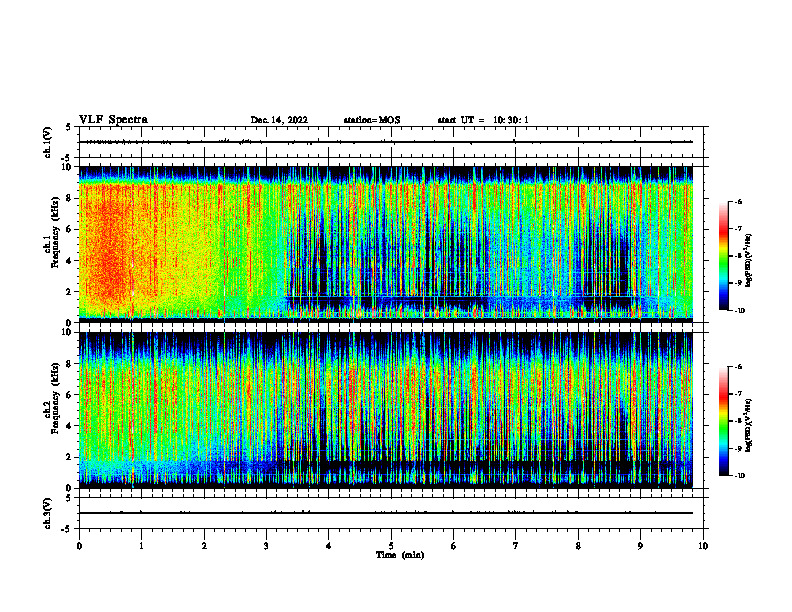Click the "5" tick on ch.1(V) axis
The image size is (792, 612).
click(x=69, y=128)
